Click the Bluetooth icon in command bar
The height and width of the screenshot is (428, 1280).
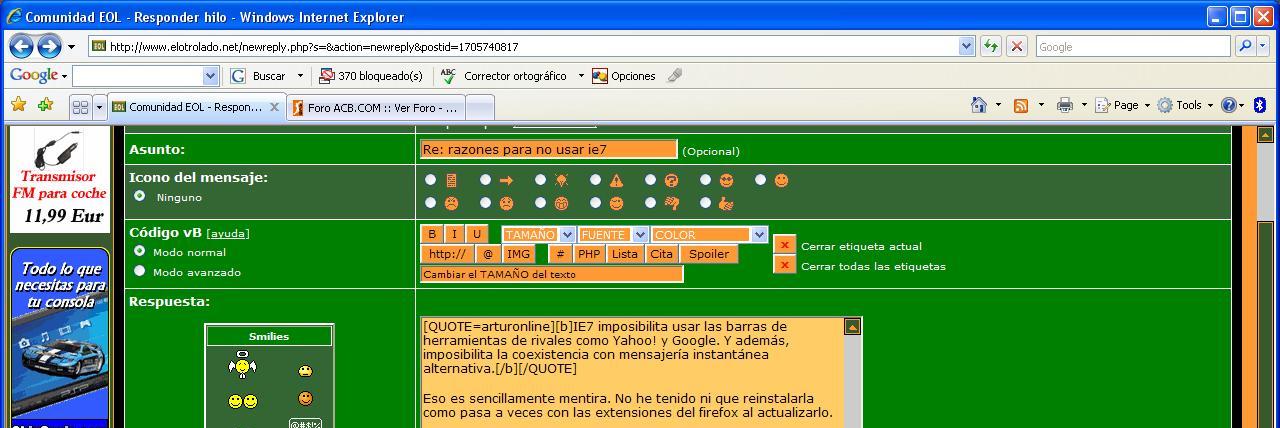[x=1260, y=105]
